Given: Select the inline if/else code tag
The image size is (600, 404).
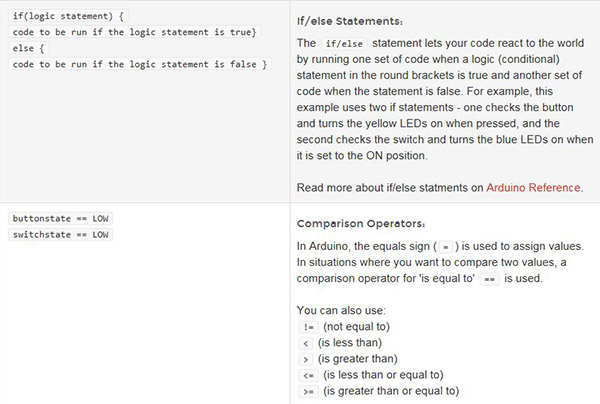Looking at the screenshot, I should click(344, 44).
